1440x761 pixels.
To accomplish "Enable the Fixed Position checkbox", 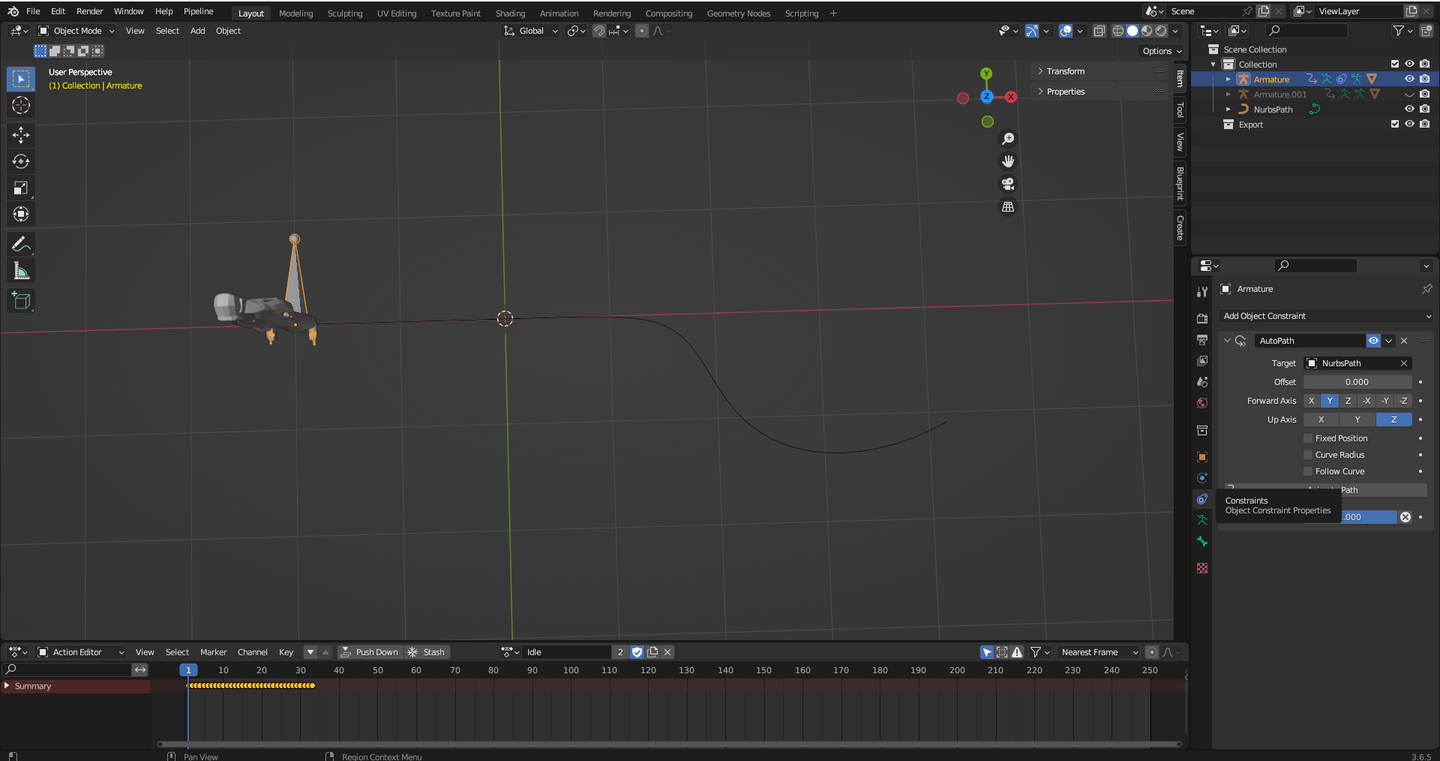I will click(x=1308, y=438).
